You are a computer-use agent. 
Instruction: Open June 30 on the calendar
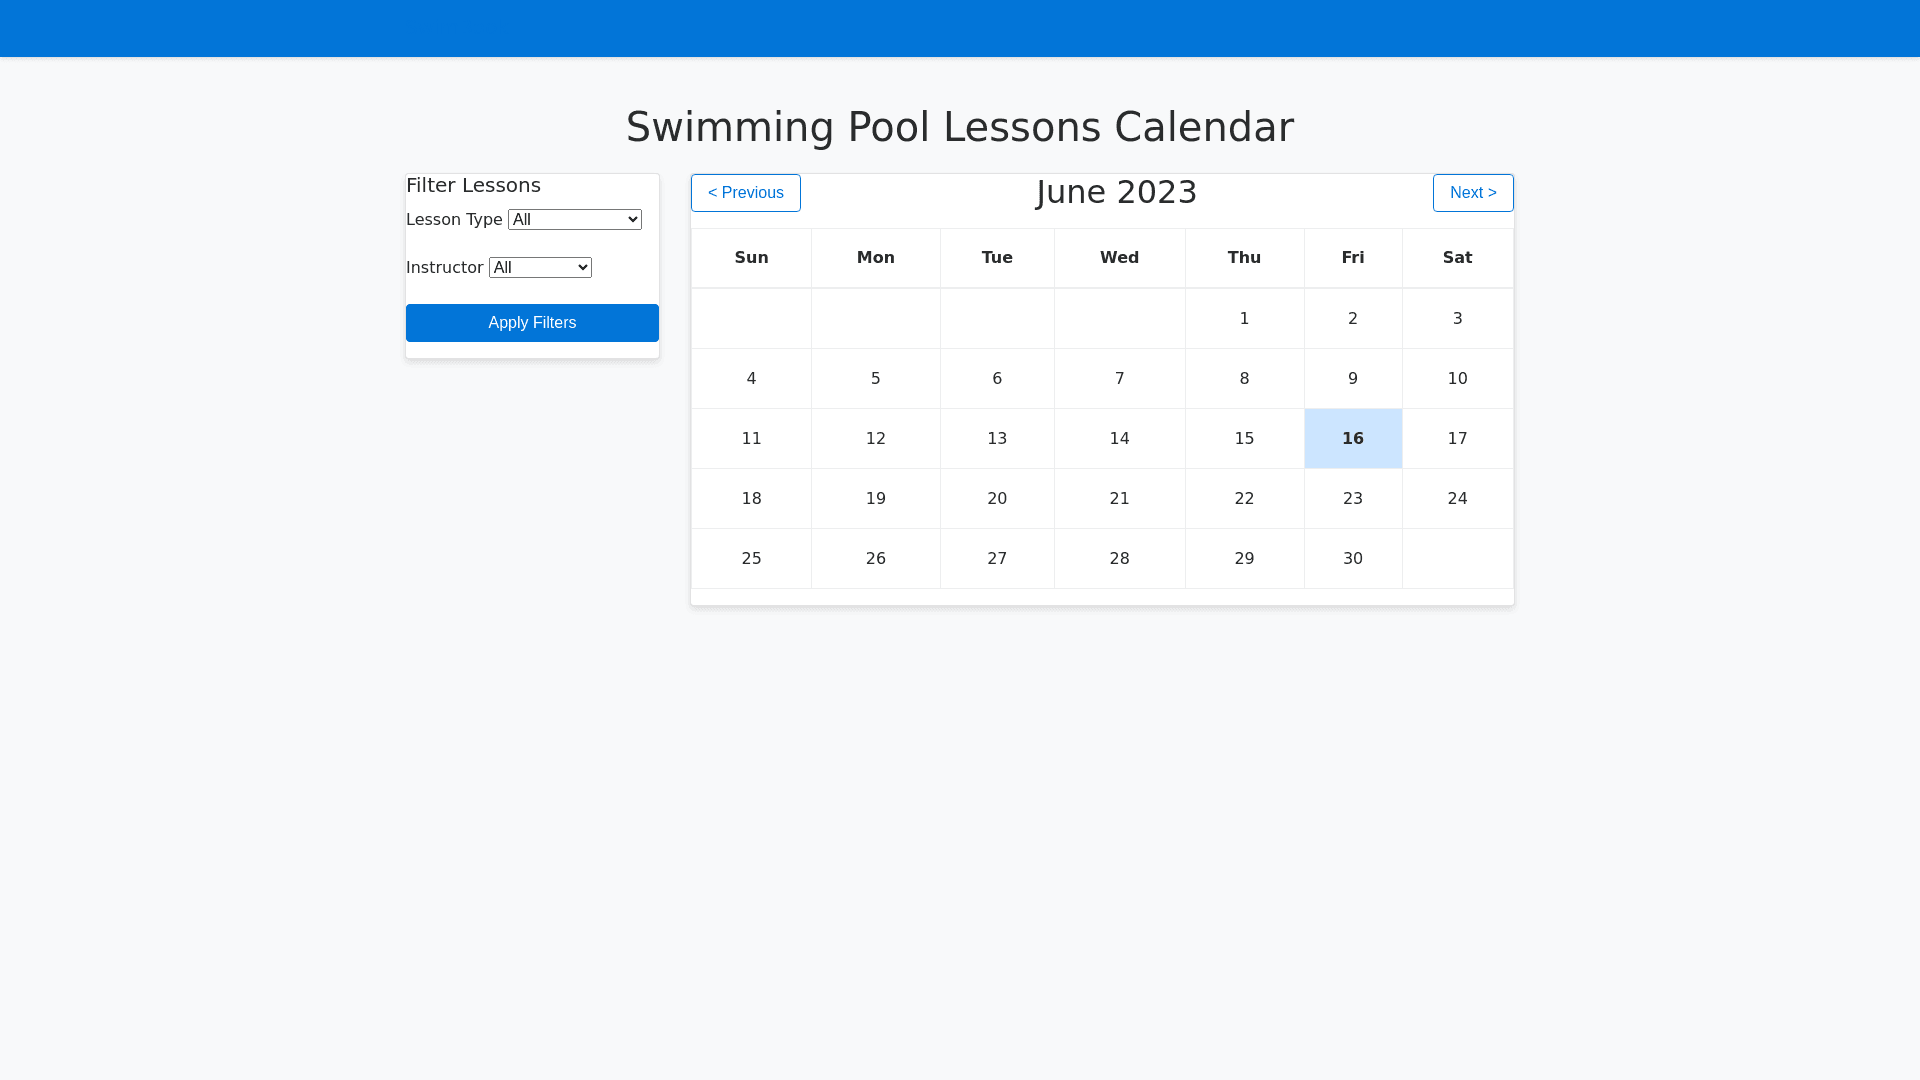click(x=1352, y=559)
